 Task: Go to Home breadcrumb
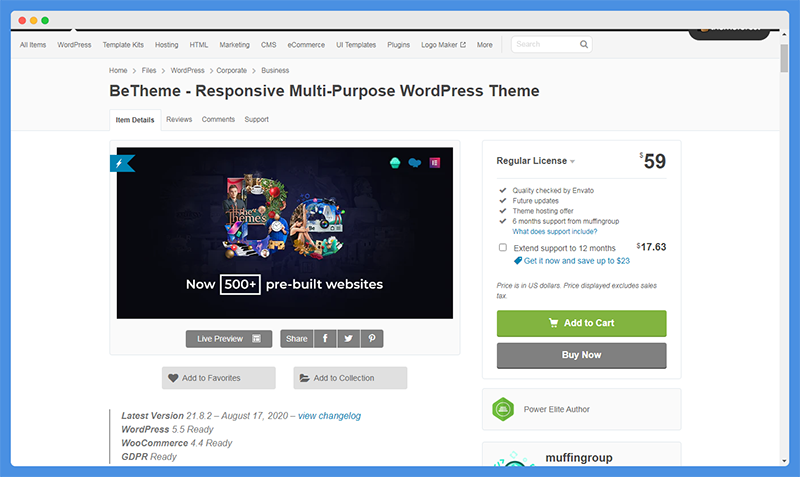click(118, 70)
